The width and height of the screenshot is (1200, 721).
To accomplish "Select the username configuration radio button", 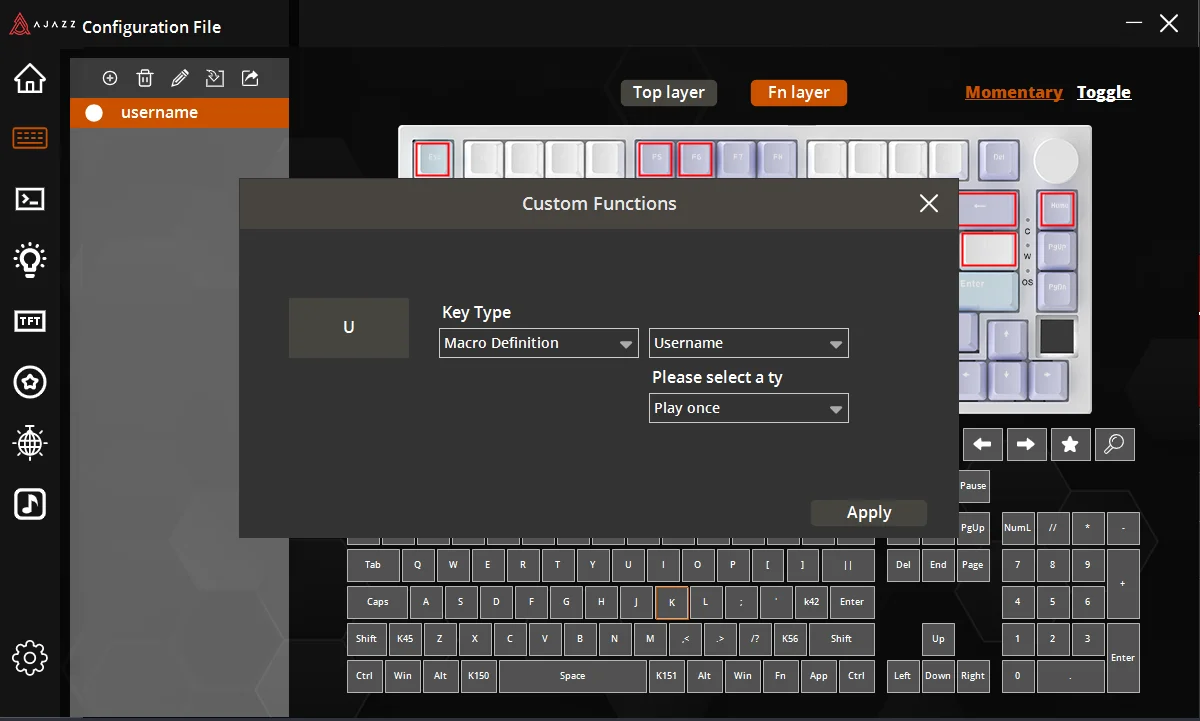I will (x=94, y=113).
